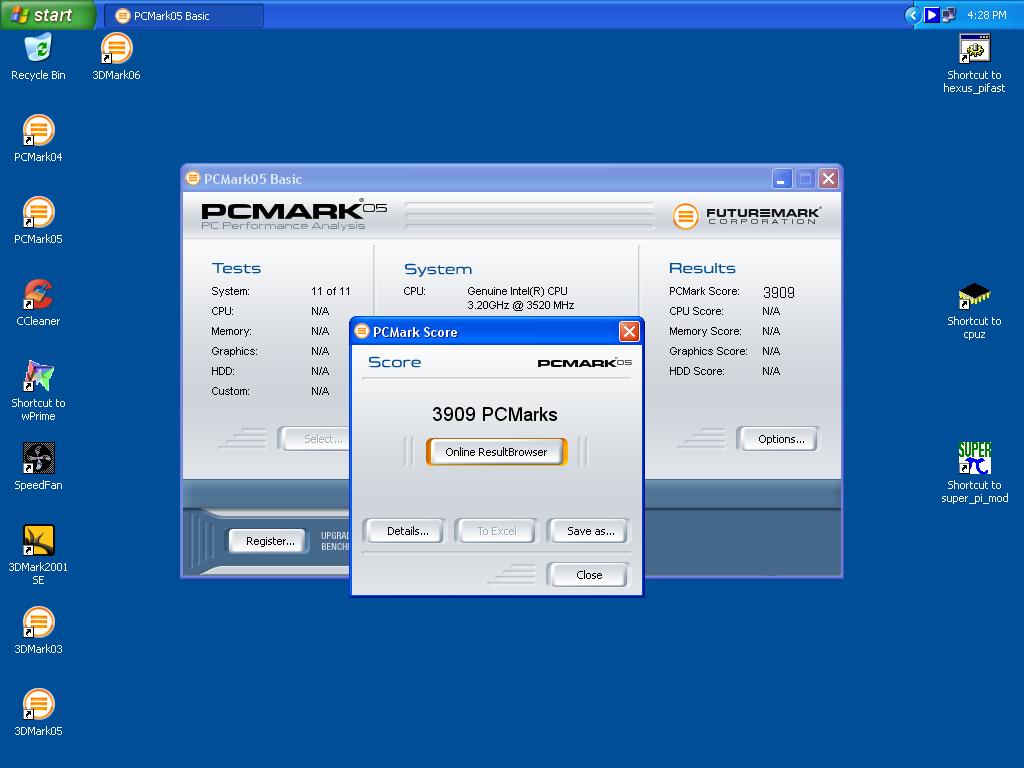Image resolution: width=1024 pixels, height=768 pixels.
Task: Click Close button in PCMark Score dialog
Action: point(589,575)
